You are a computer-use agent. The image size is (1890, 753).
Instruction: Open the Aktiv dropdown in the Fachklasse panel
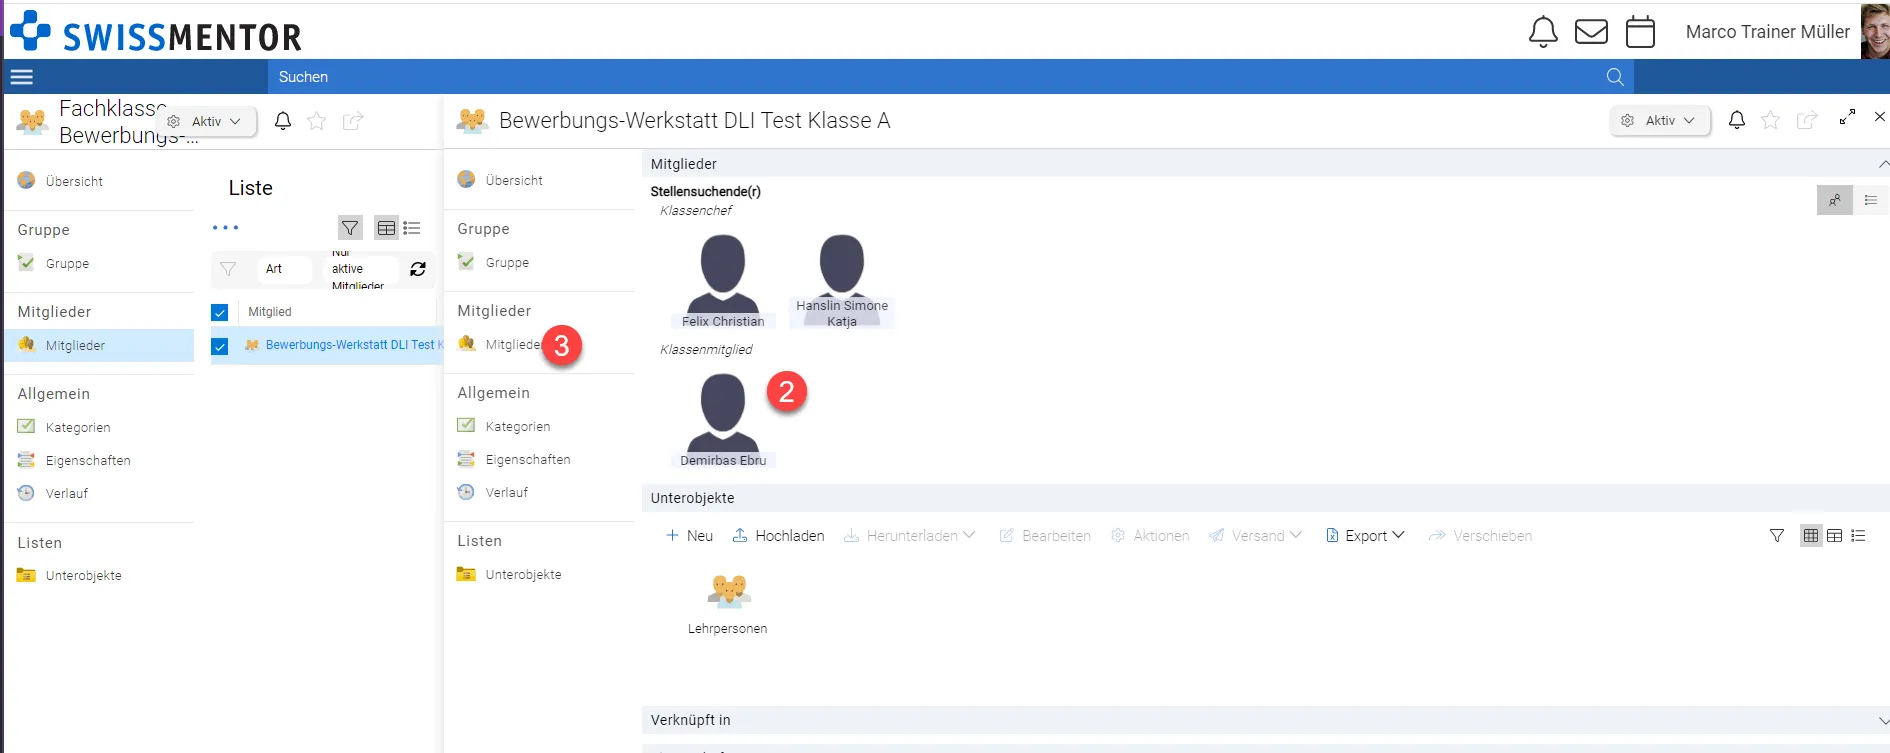tap(207, 121)
